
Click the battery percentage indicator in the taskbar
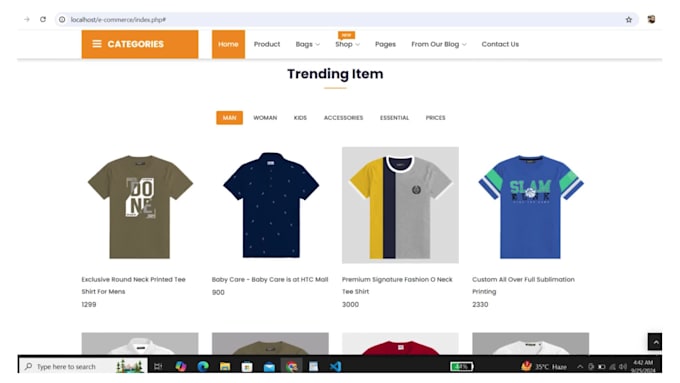point(461,367)
